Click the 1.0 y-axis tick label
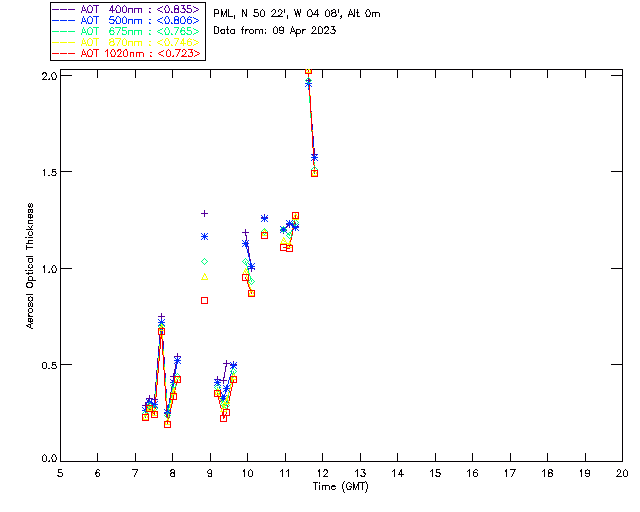The height and width of the screenshot is (512, 640). click(49, 268)
